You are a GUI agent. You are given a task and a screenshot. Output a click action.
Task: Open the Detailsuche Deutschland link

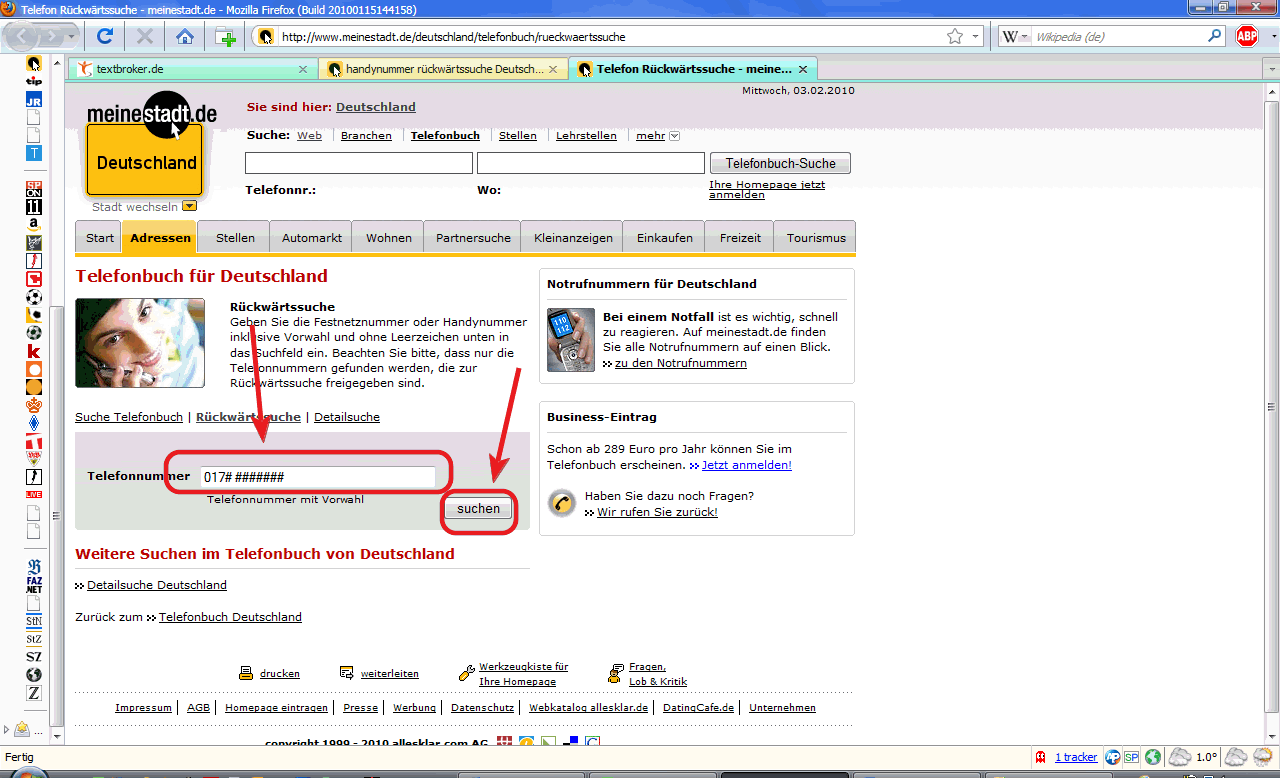157,585
